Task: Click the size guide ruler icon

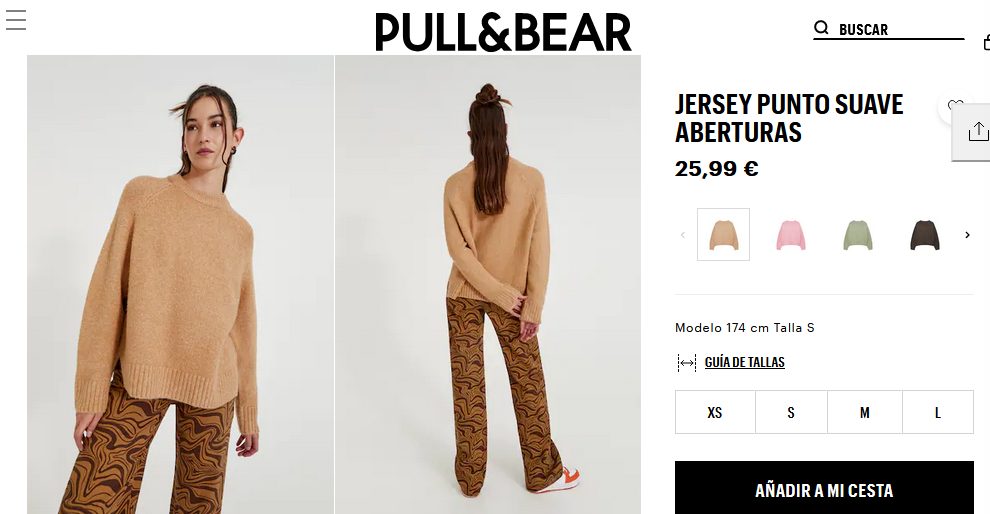Action: 686,362
